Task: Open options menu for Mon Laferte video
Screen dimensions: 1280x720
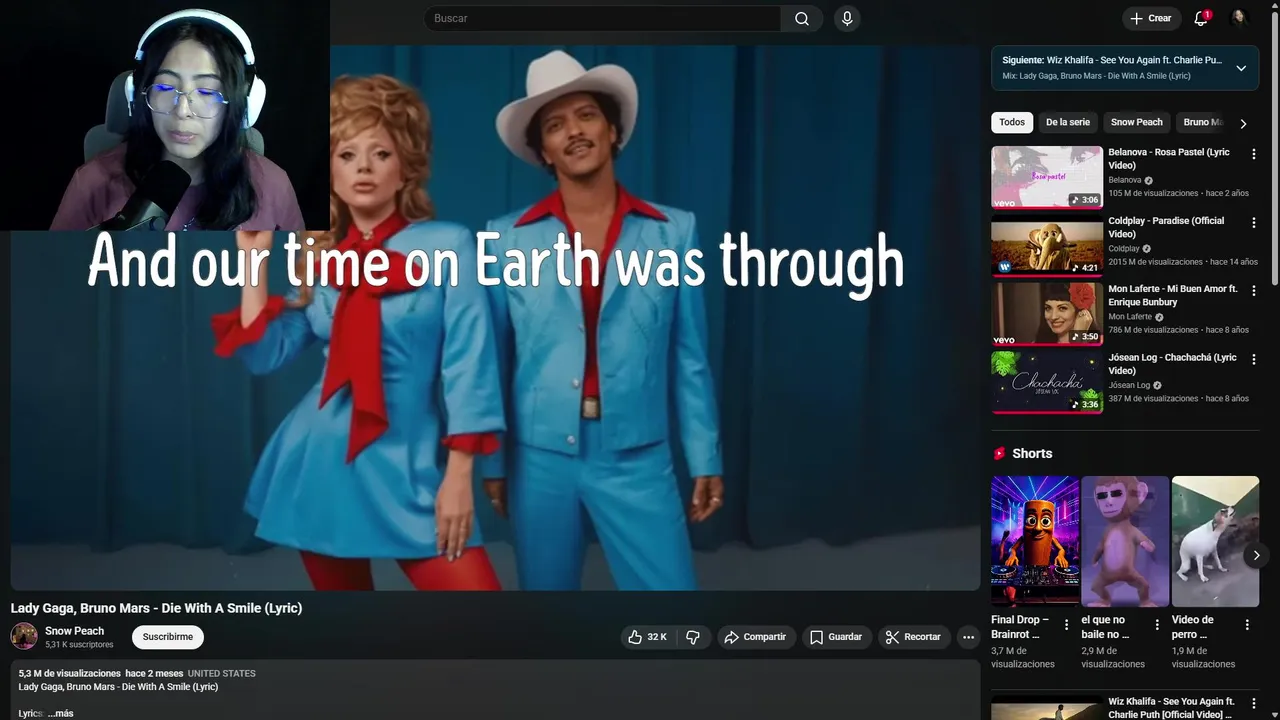Action: 1254,291
